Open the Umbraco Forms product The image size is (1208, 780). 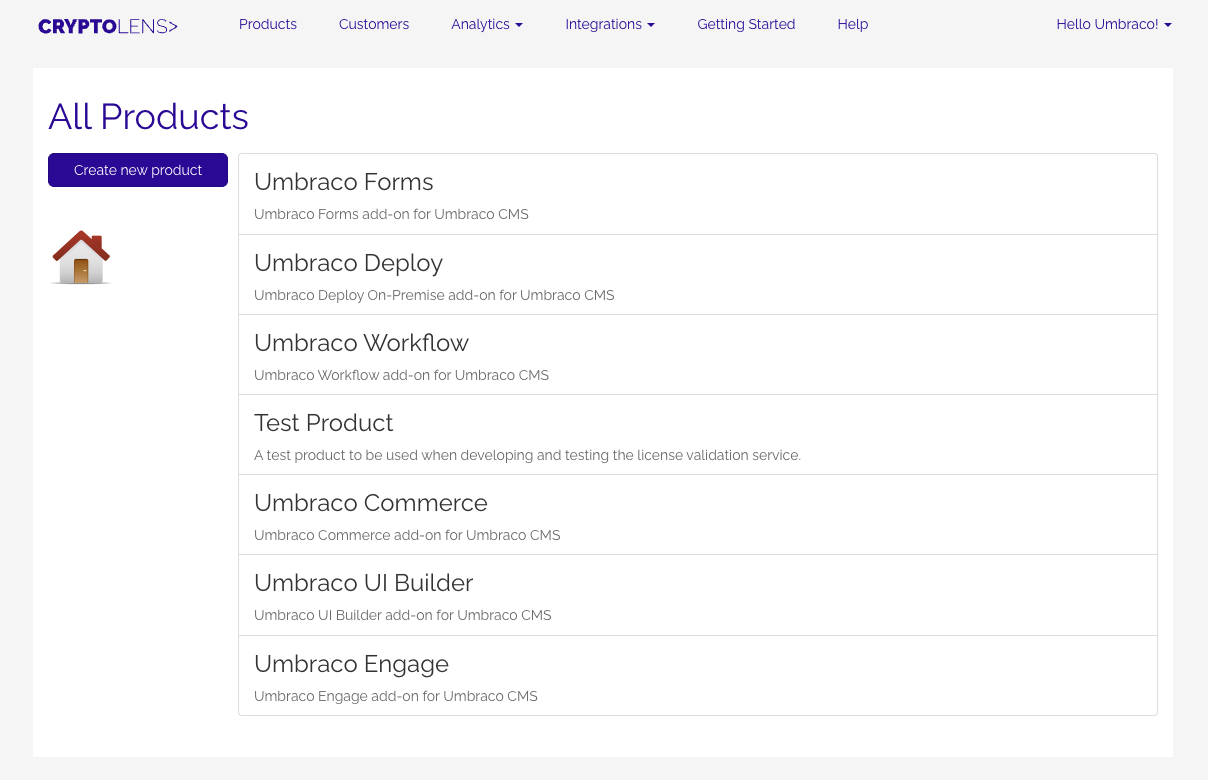[x=344, y=182]
